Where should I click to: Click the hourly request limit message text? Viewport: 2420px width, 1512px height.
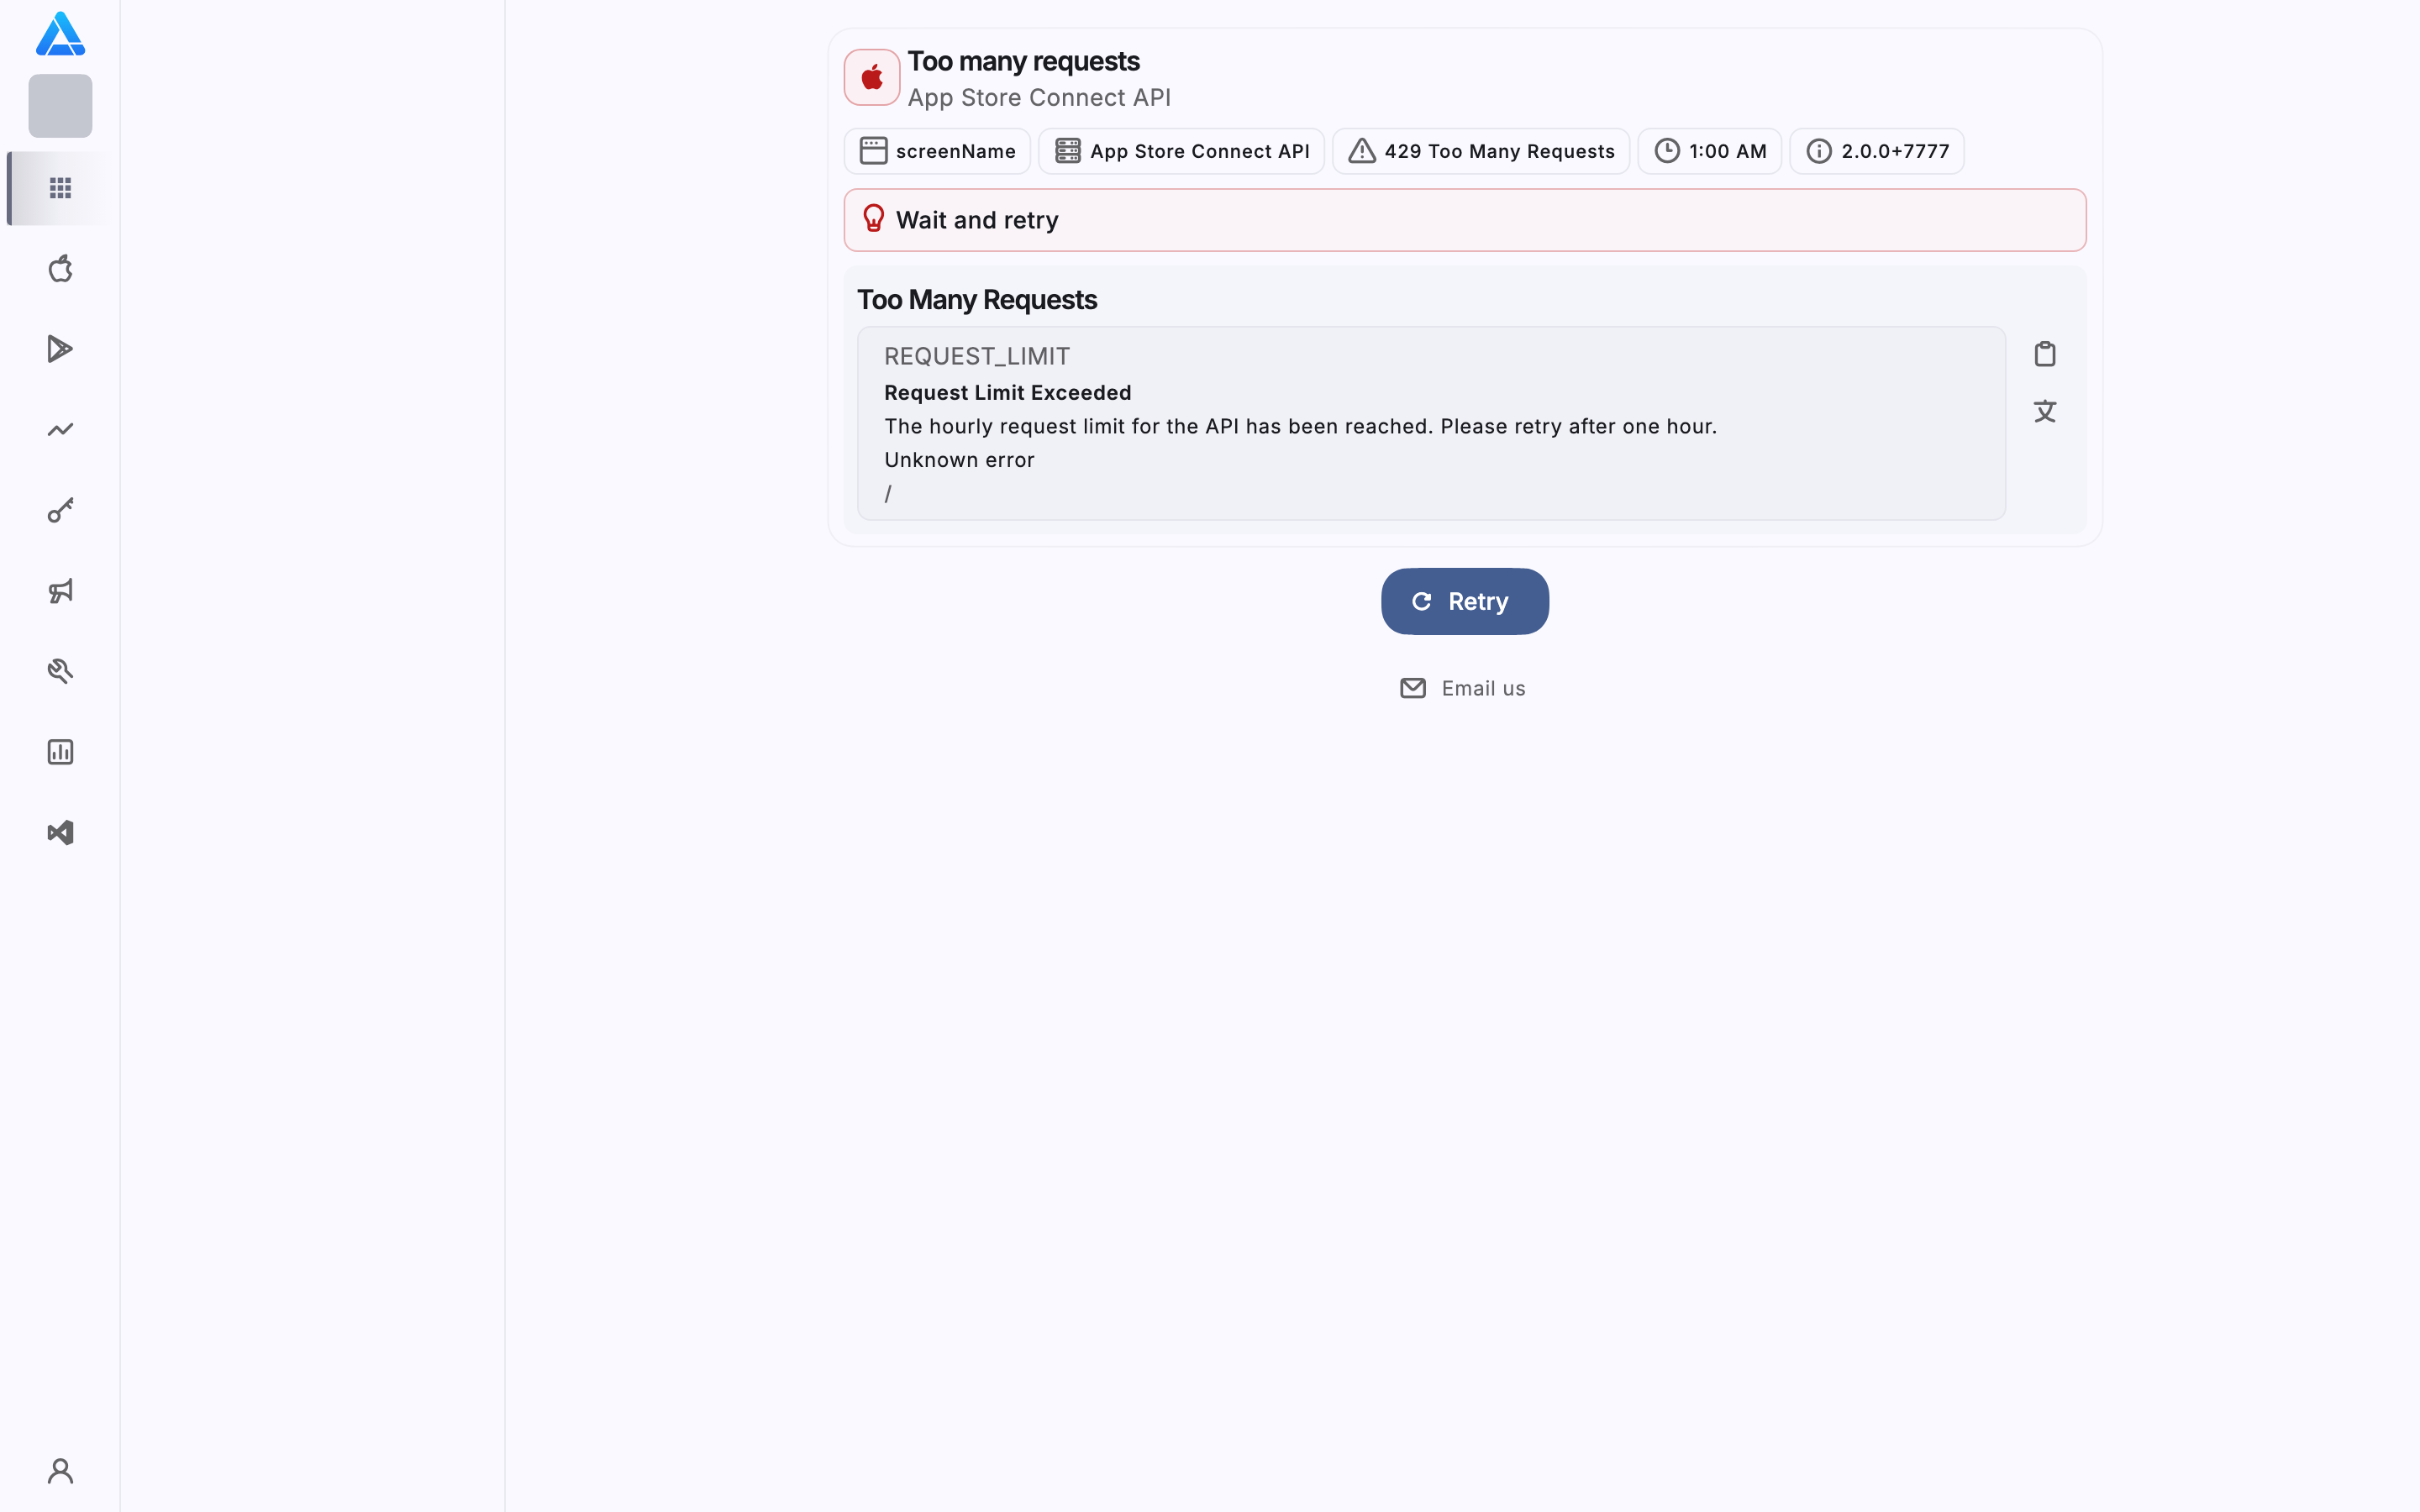tap(1301, 427)
